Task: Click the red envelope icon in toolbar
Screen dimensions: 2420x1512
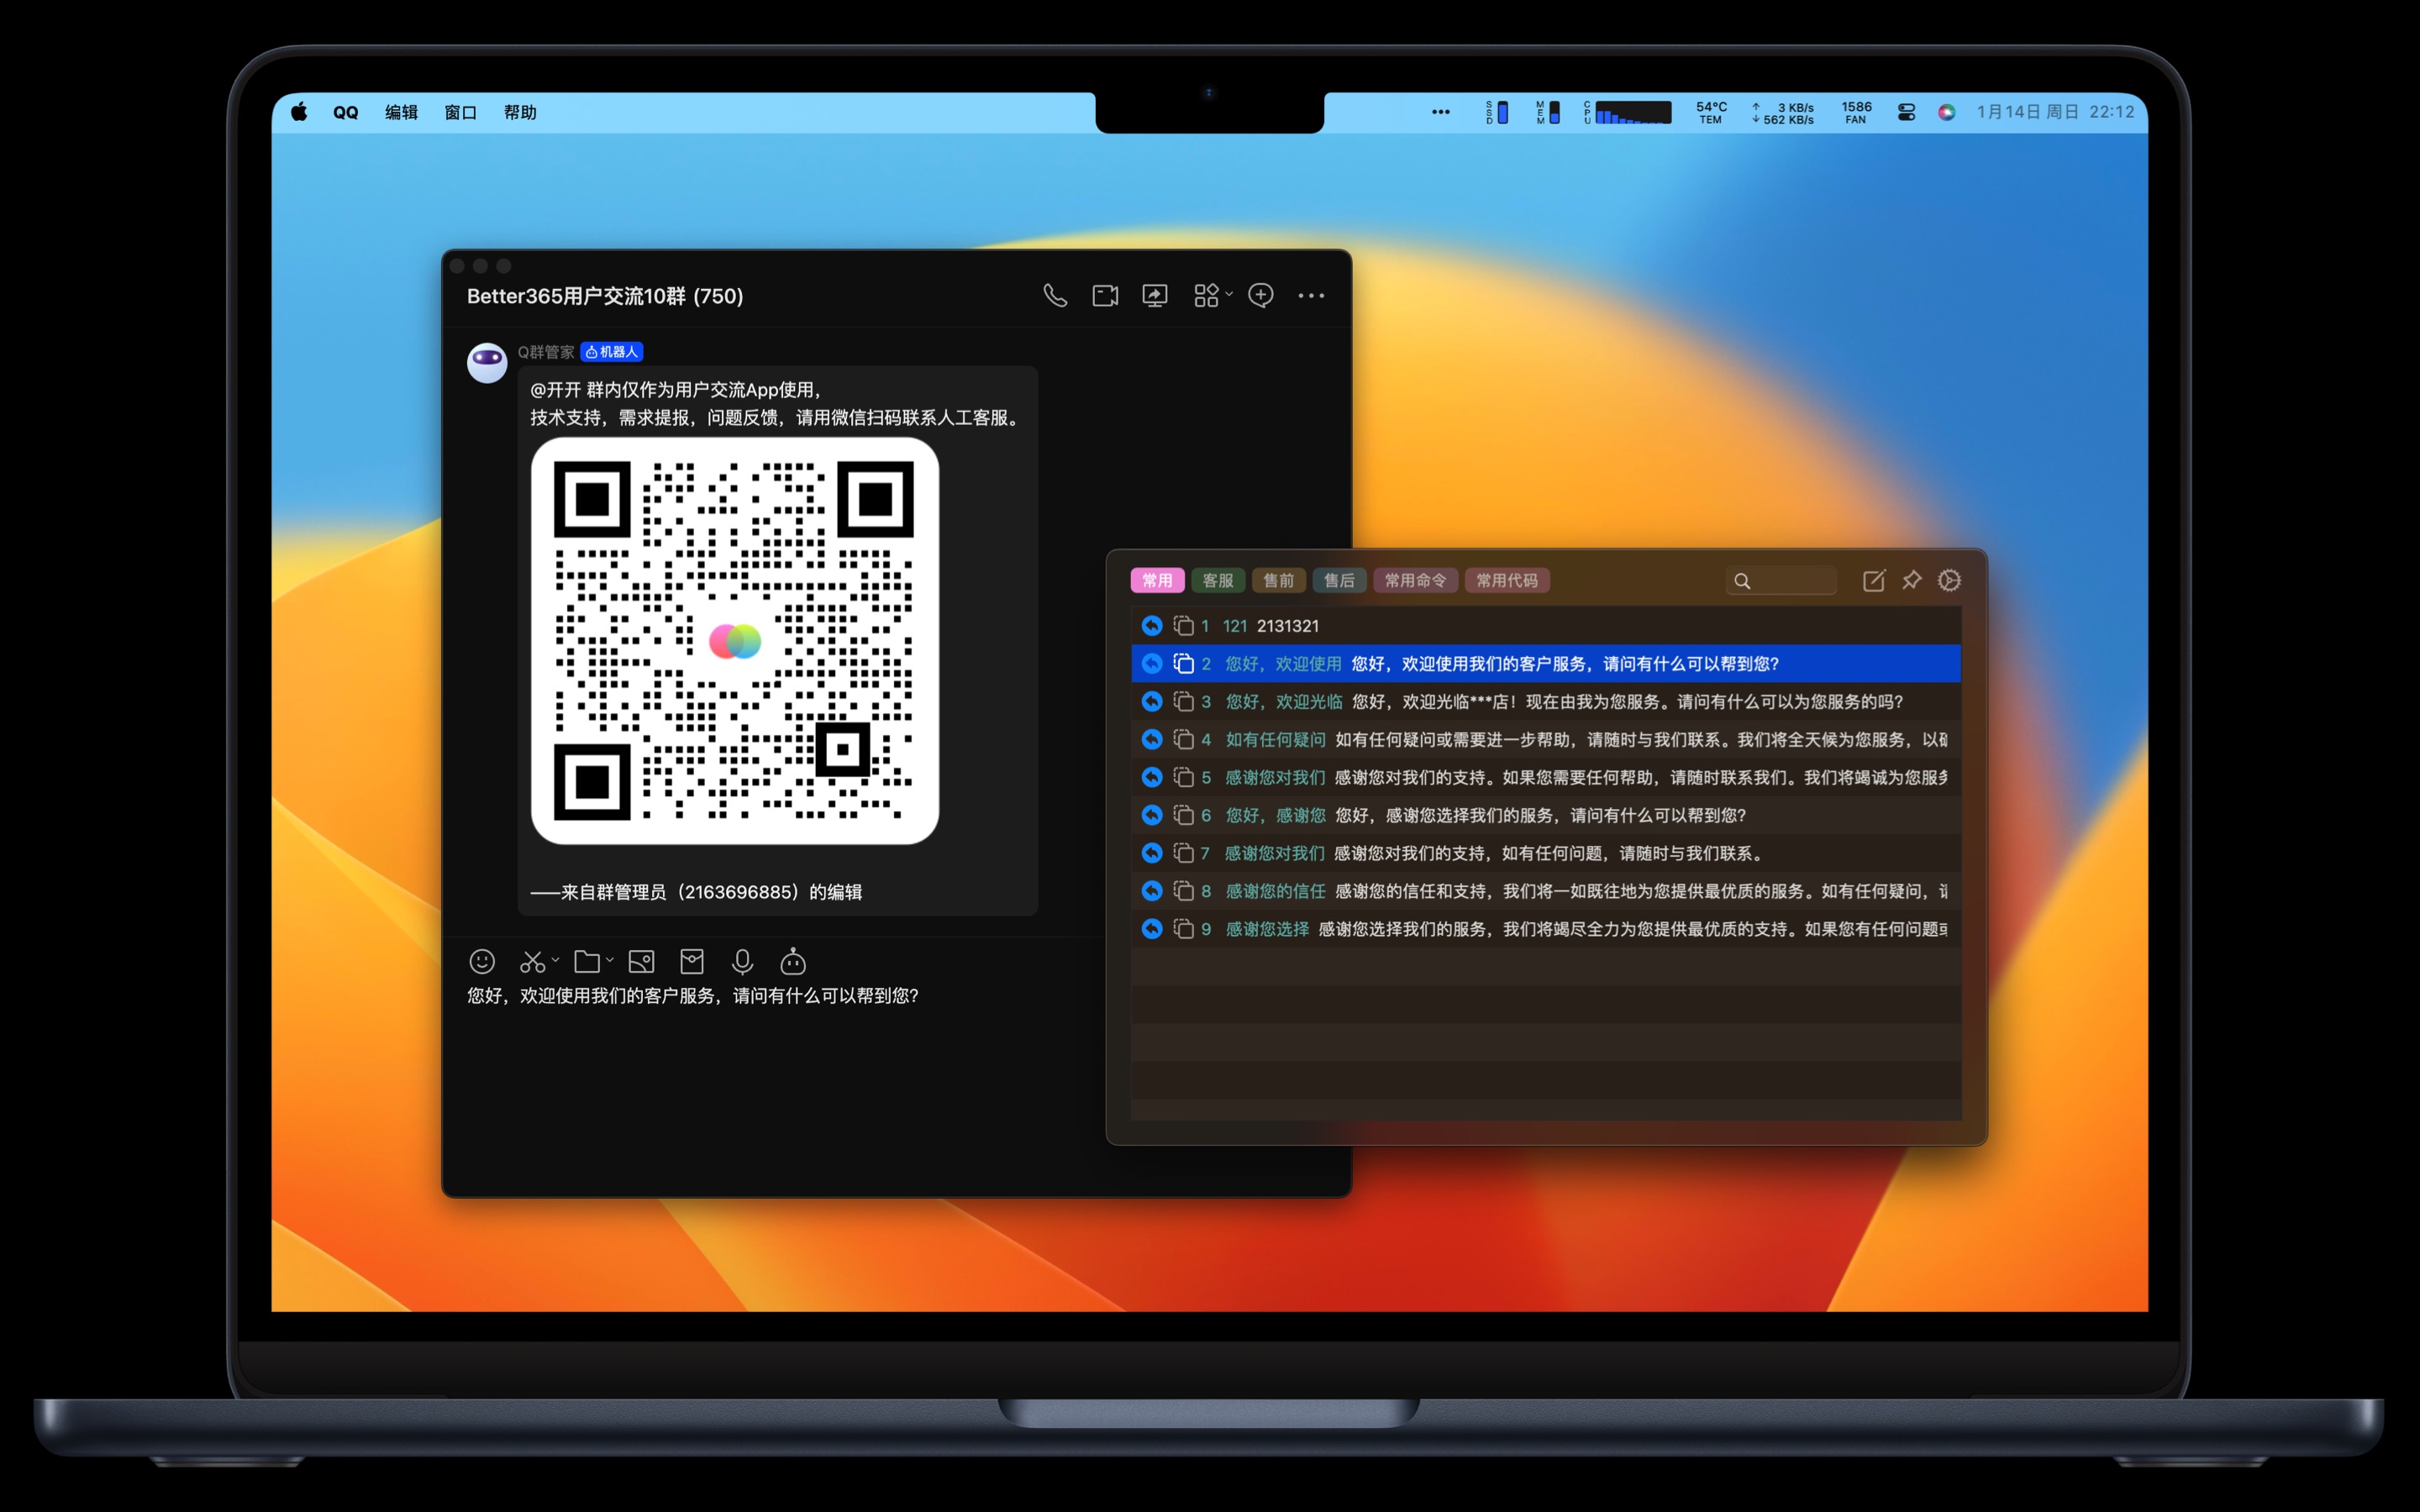Action: [692, 962]
